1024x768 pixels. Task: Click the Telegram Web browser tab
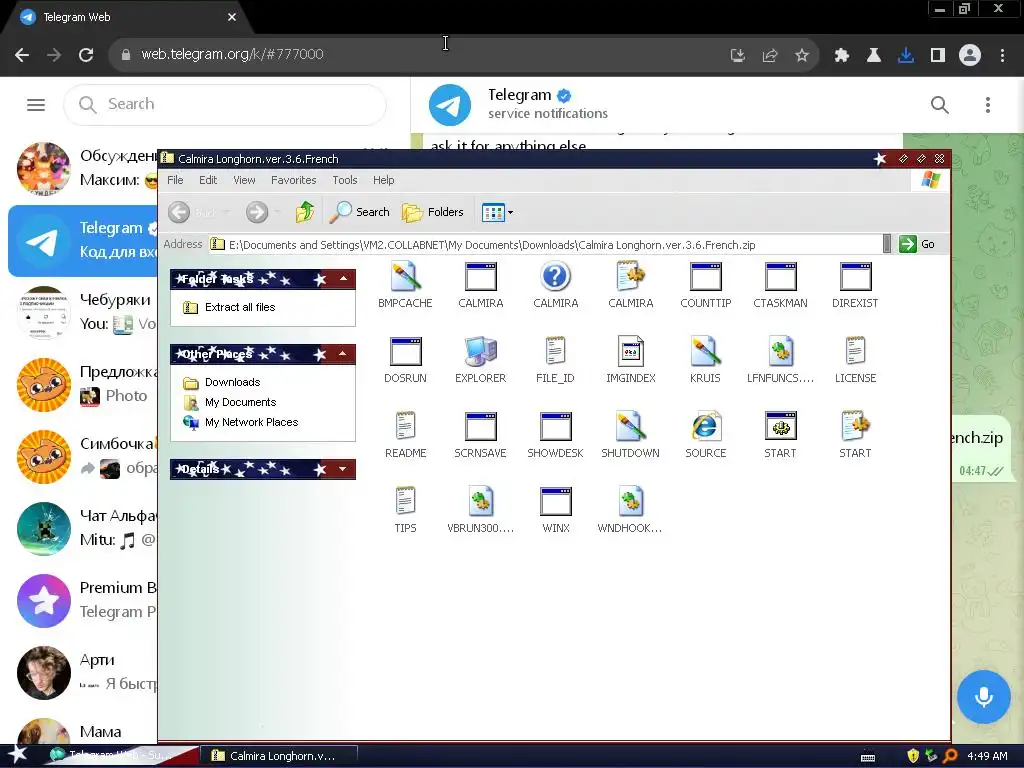127,17
